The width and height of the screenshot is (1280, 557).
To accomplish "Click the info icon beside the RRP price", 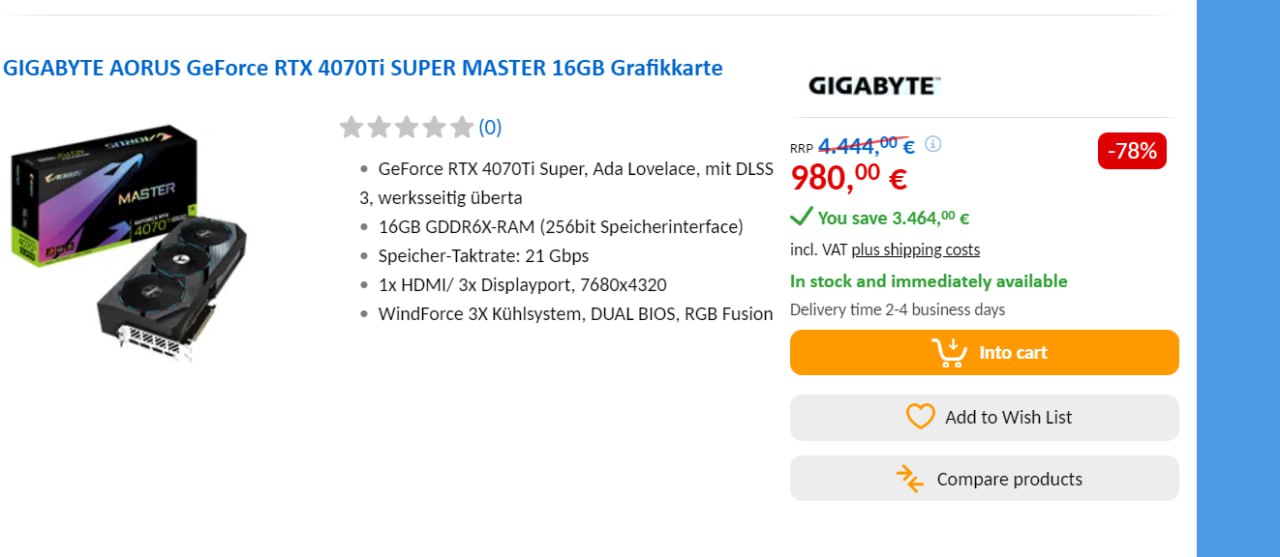I will 933,144.
